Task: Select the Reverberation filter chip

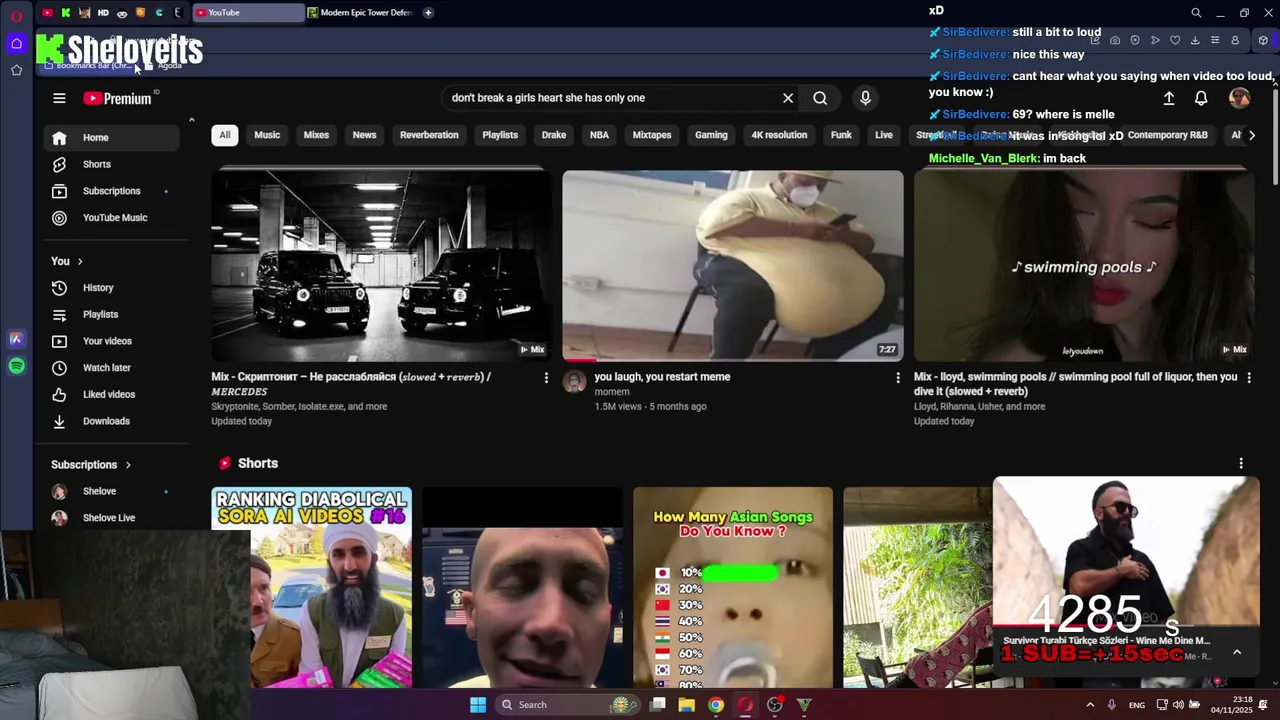Action: 429,135
